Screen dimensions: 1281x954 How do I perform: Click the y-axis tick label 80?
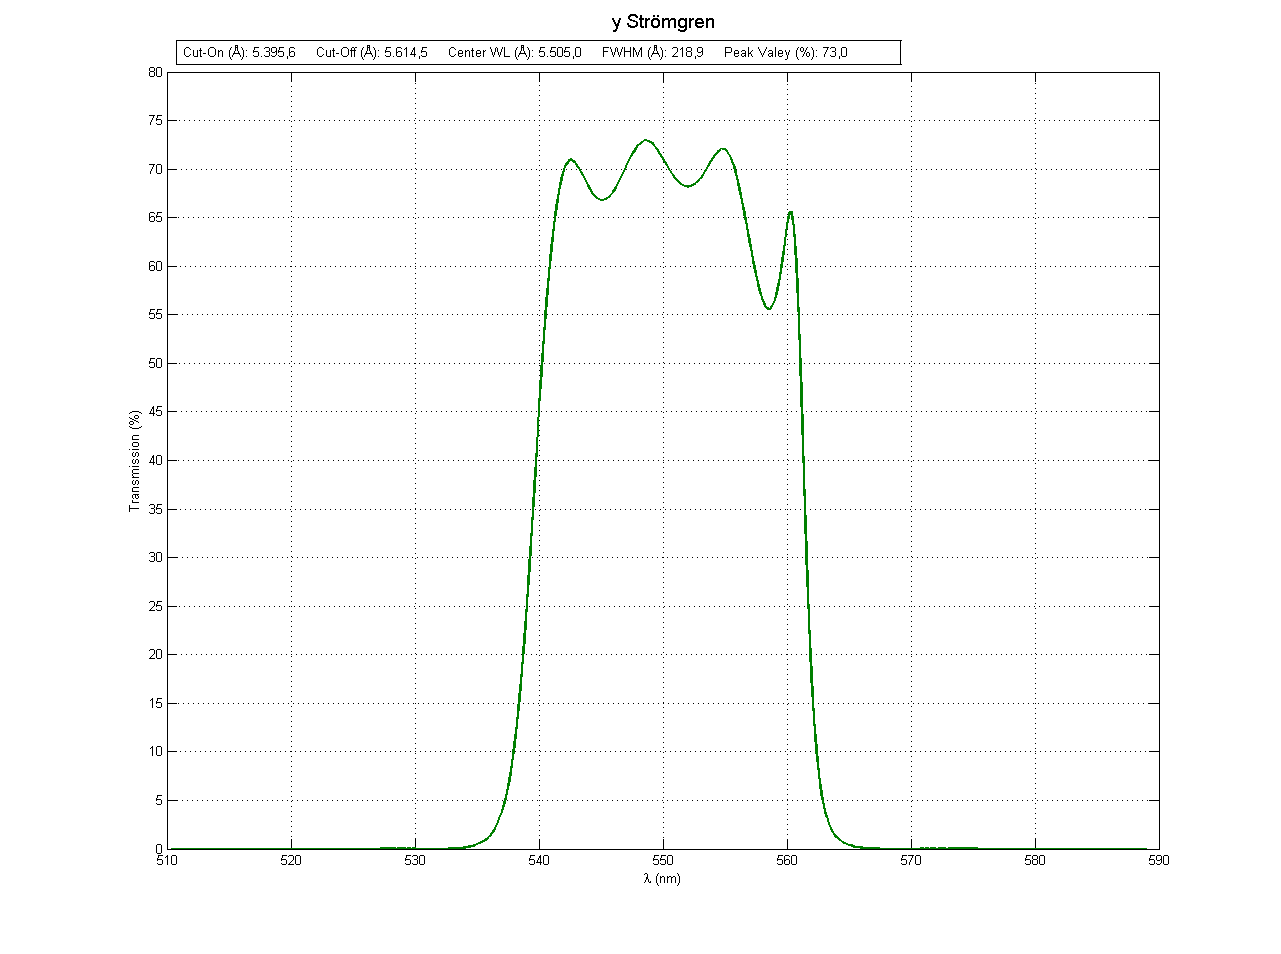156,72
